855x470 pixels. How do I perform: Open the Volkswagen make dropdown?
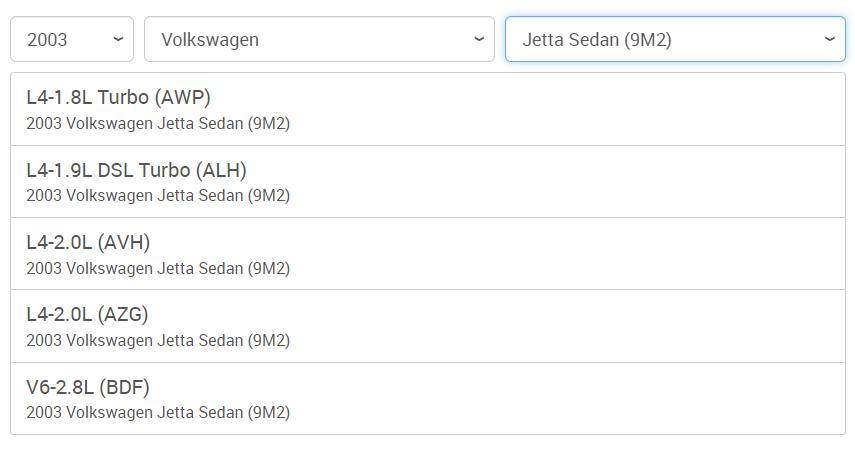click(318, 39)
